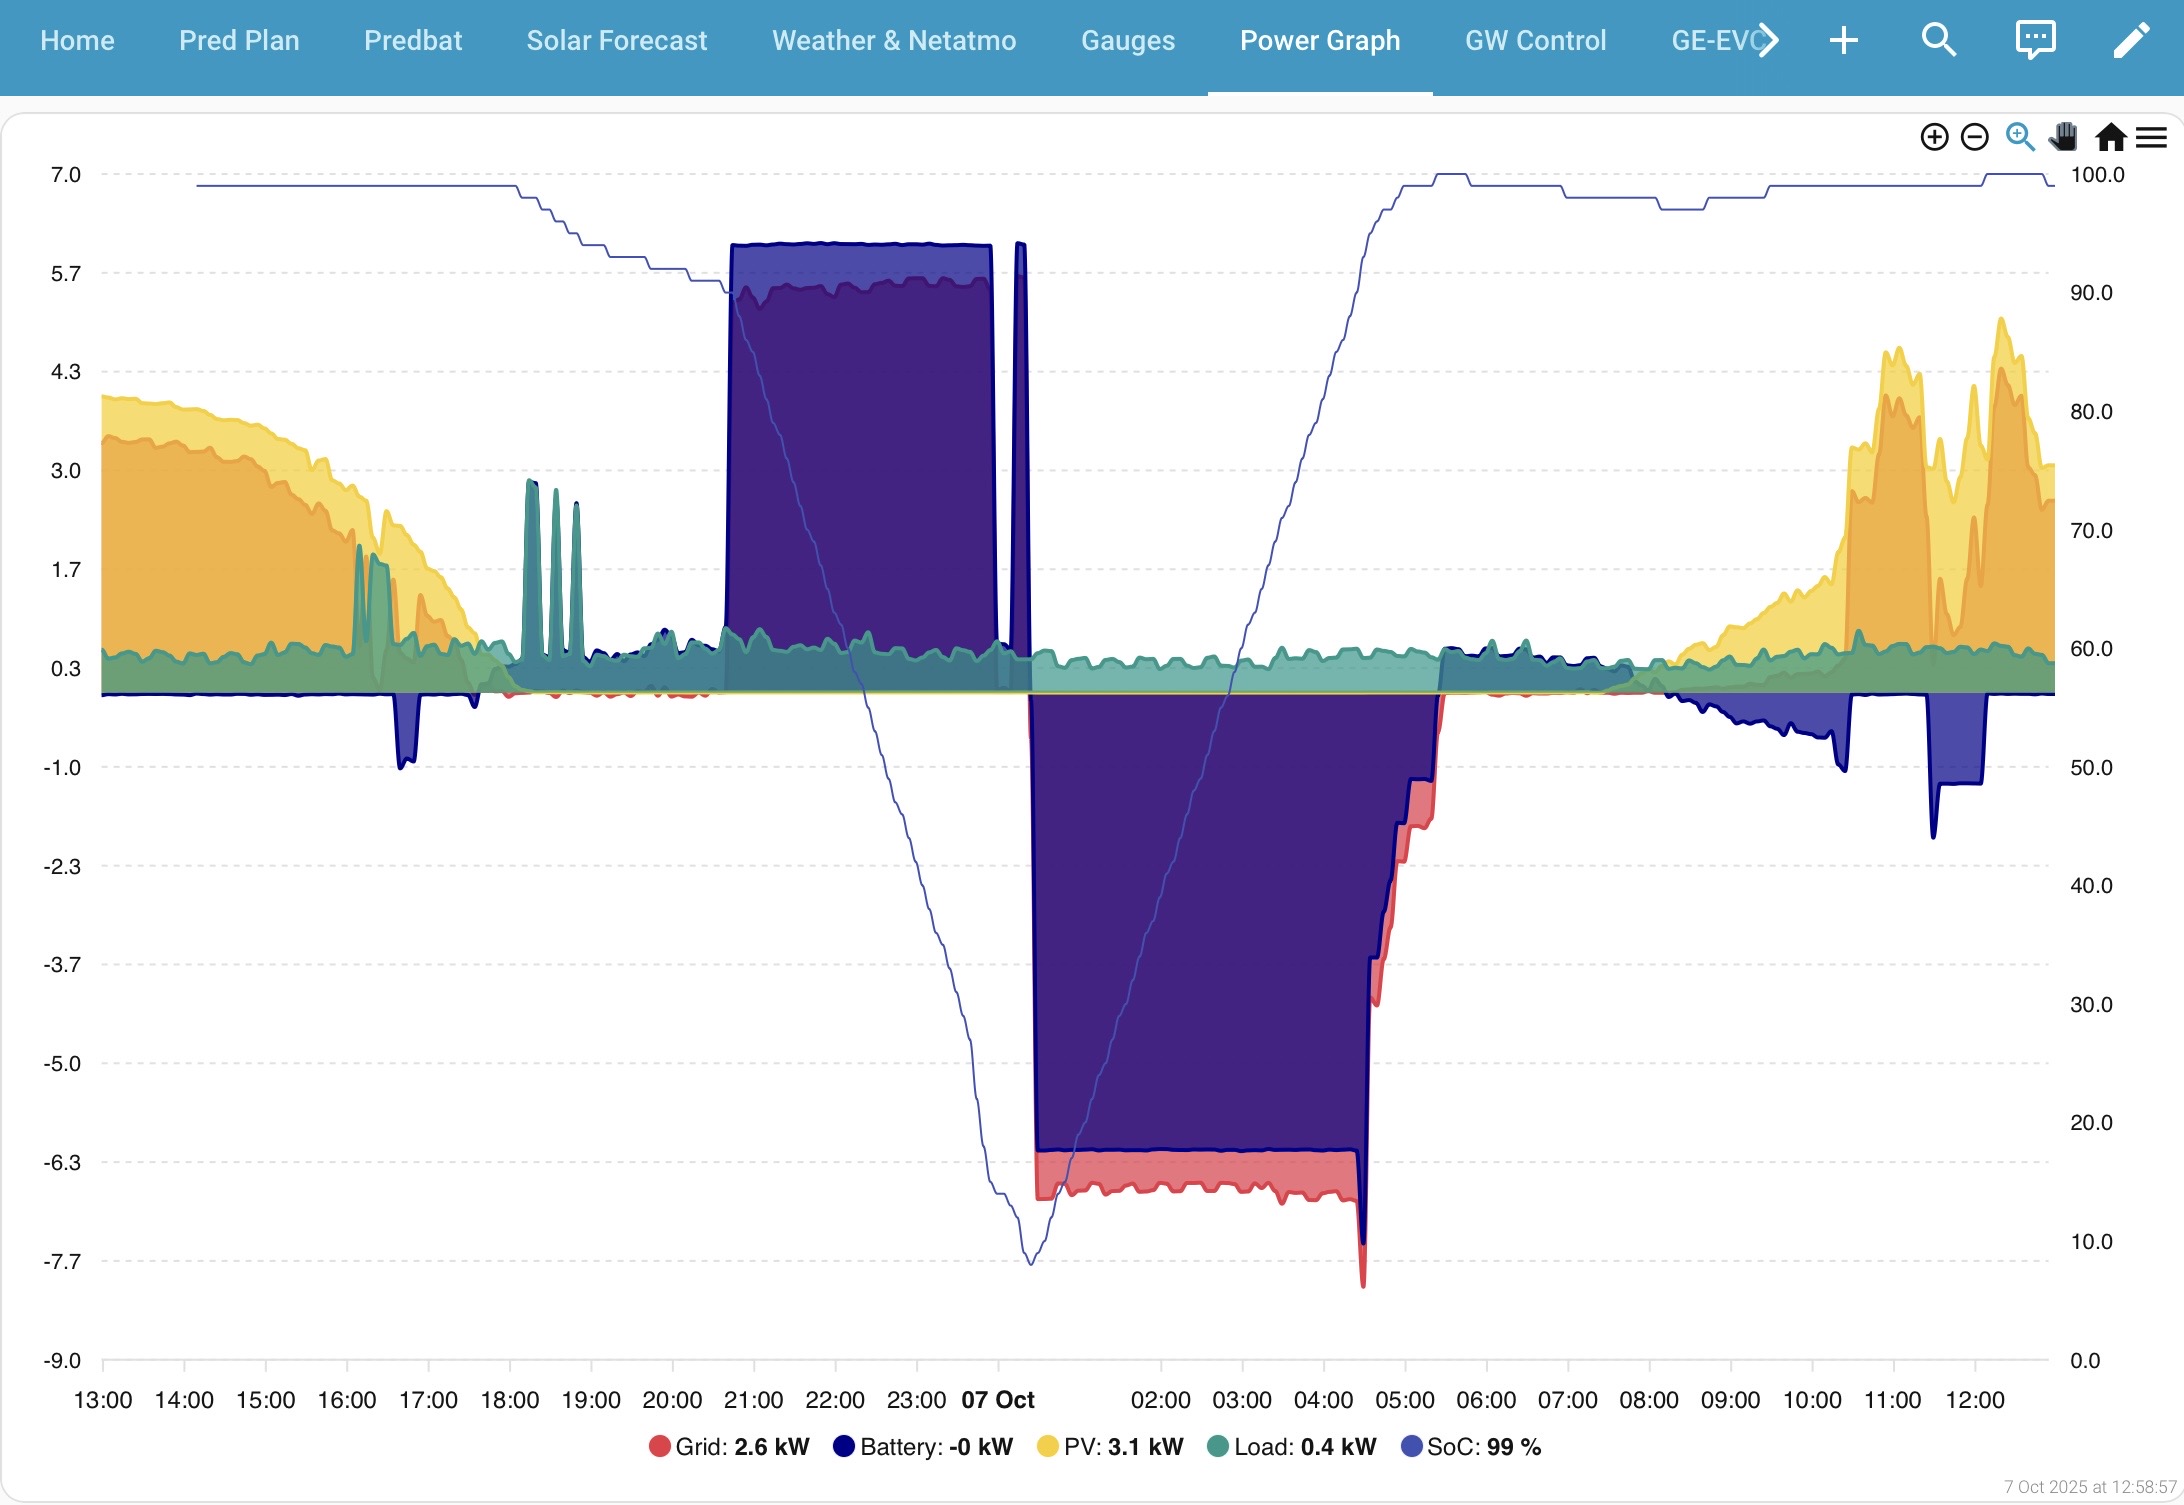
Task: Click the pencil edit dashboard icon
Action: pos(2131,40)
